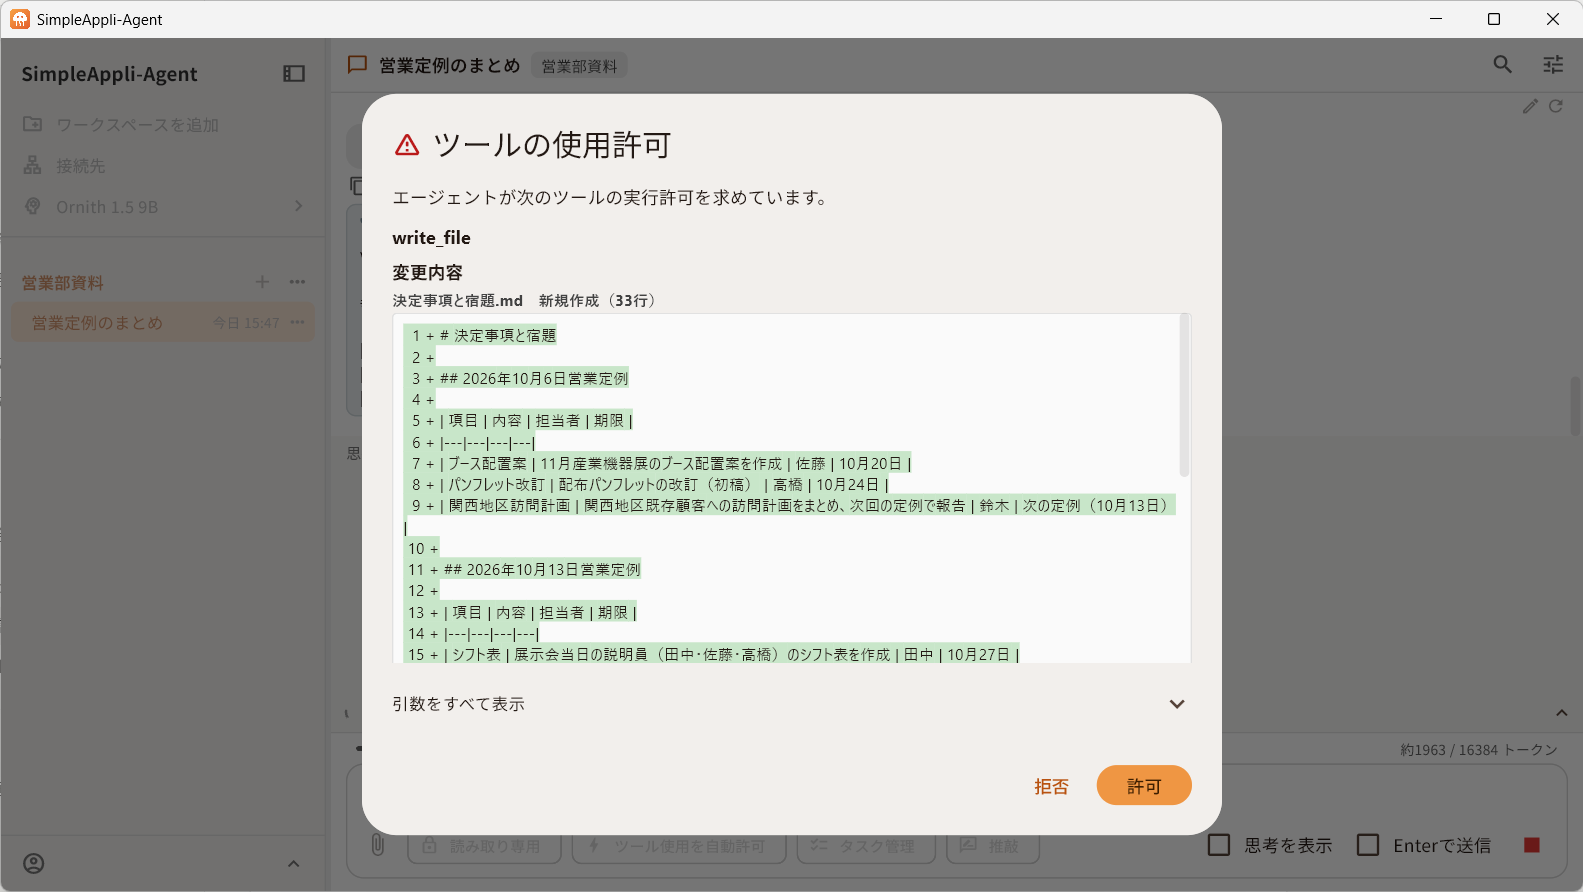
Task: Click the search icon in the header
Action: 1502,64
